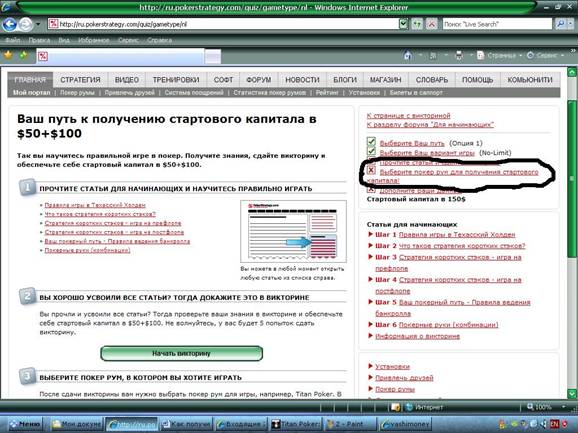
Task: Open the Файл menu
Action: pos(13,40)
